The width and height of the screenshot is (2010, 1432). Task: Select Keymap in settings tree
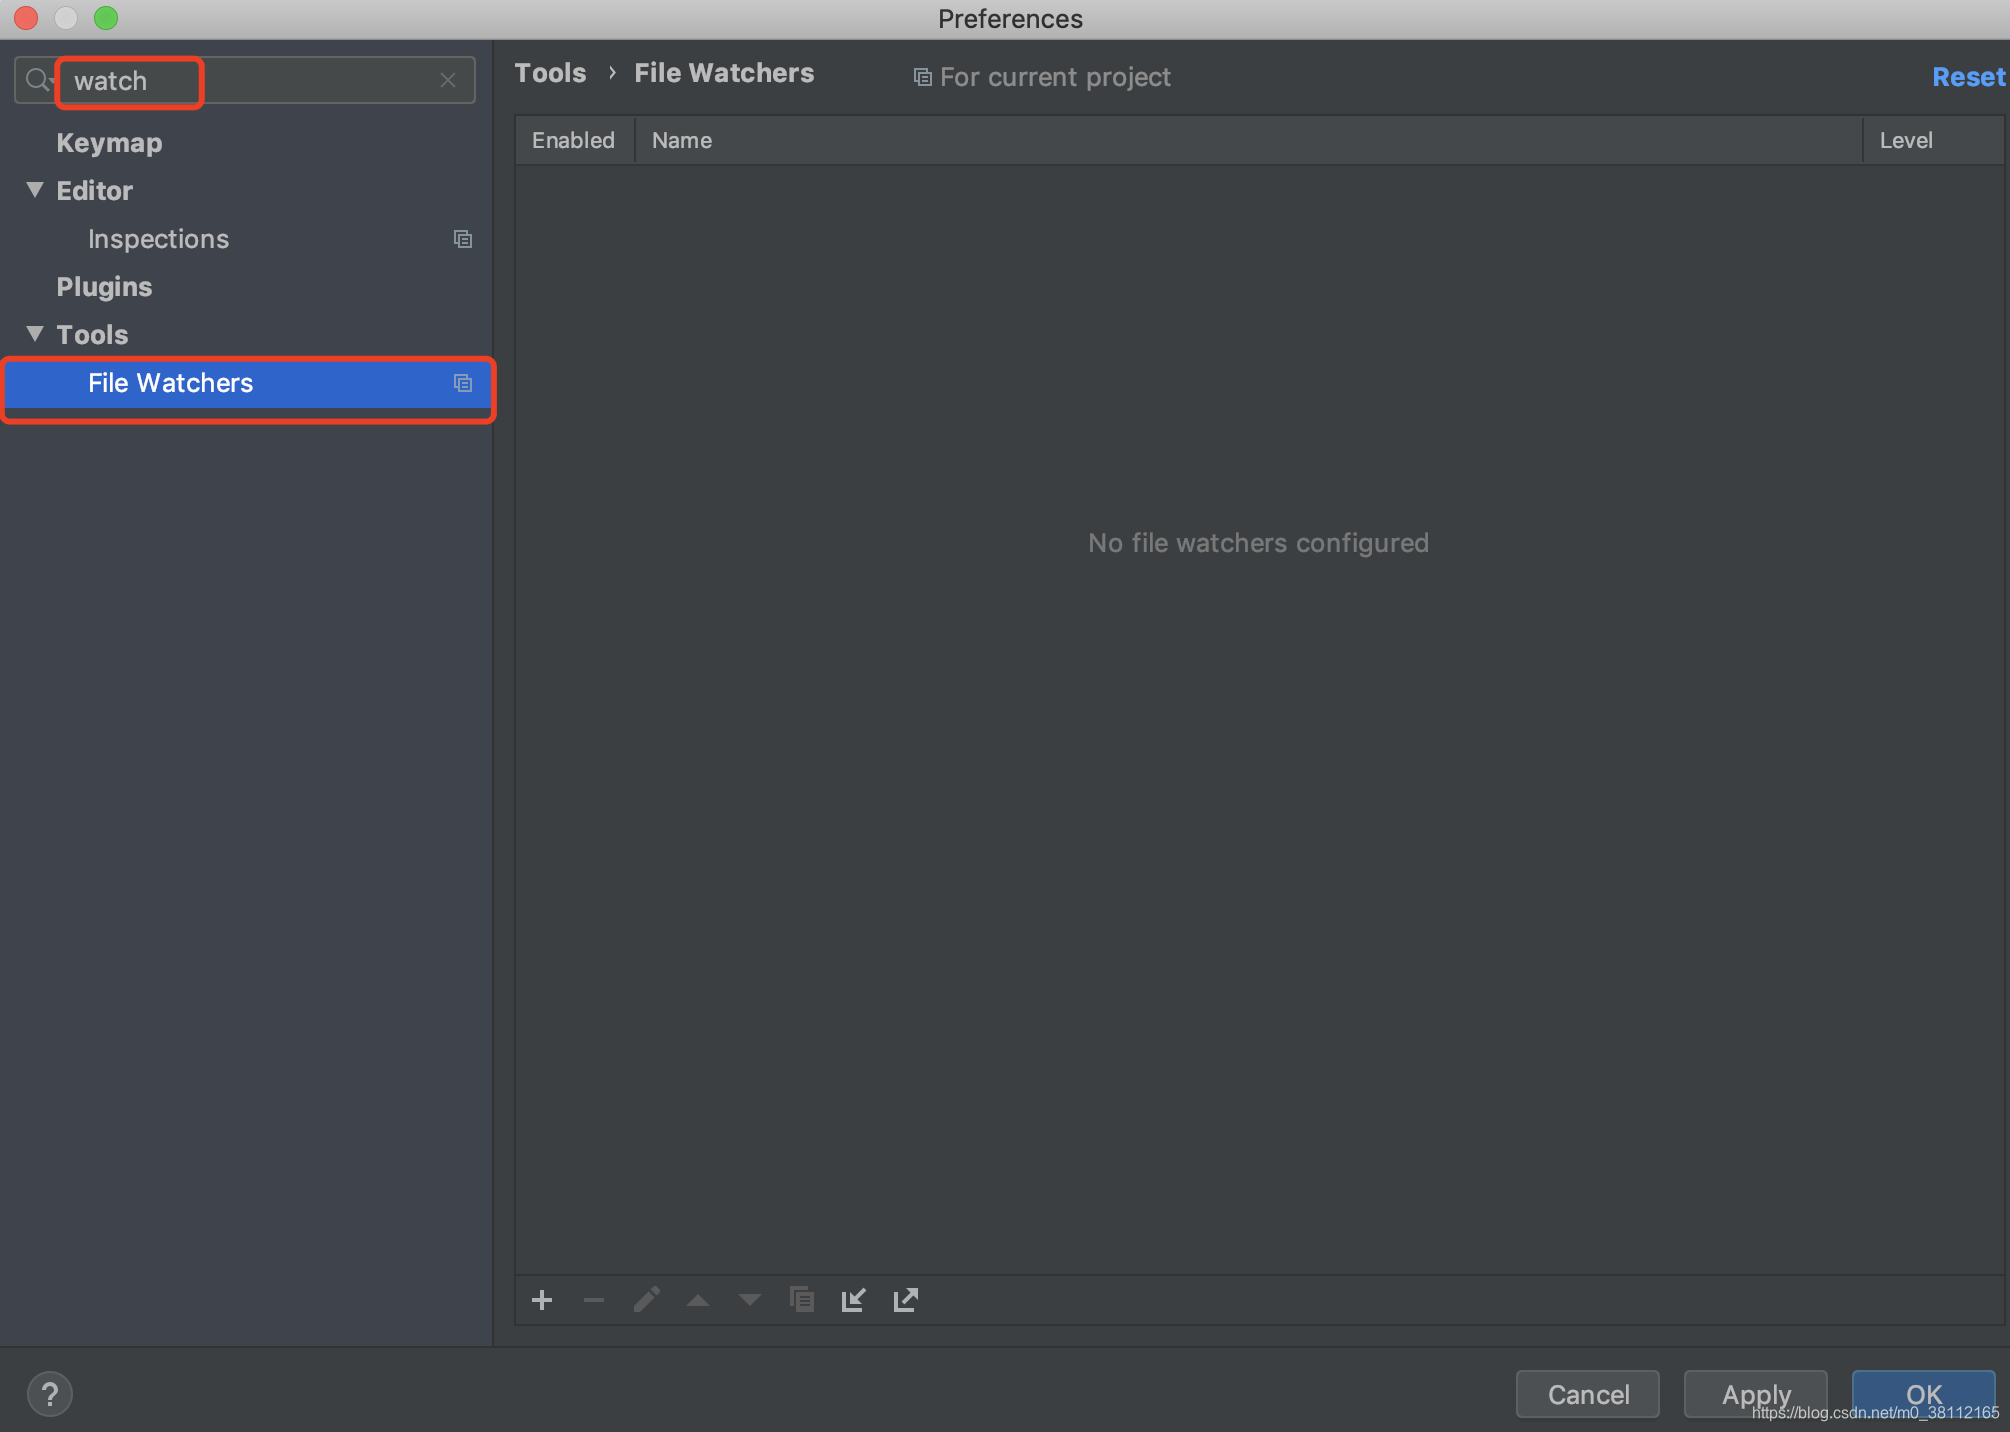pyautogui.click(x=109, y=143)
